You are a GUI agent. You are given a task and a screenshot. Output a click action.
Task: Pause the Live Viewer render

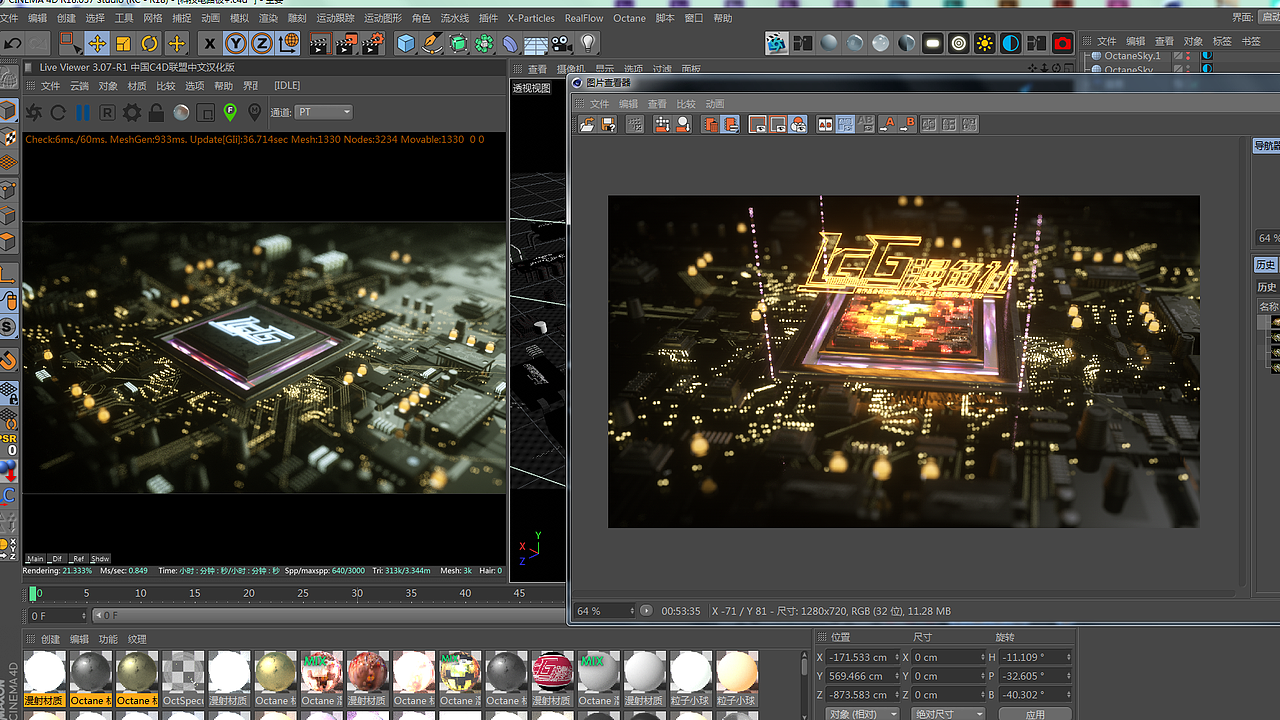coord(82,113)
